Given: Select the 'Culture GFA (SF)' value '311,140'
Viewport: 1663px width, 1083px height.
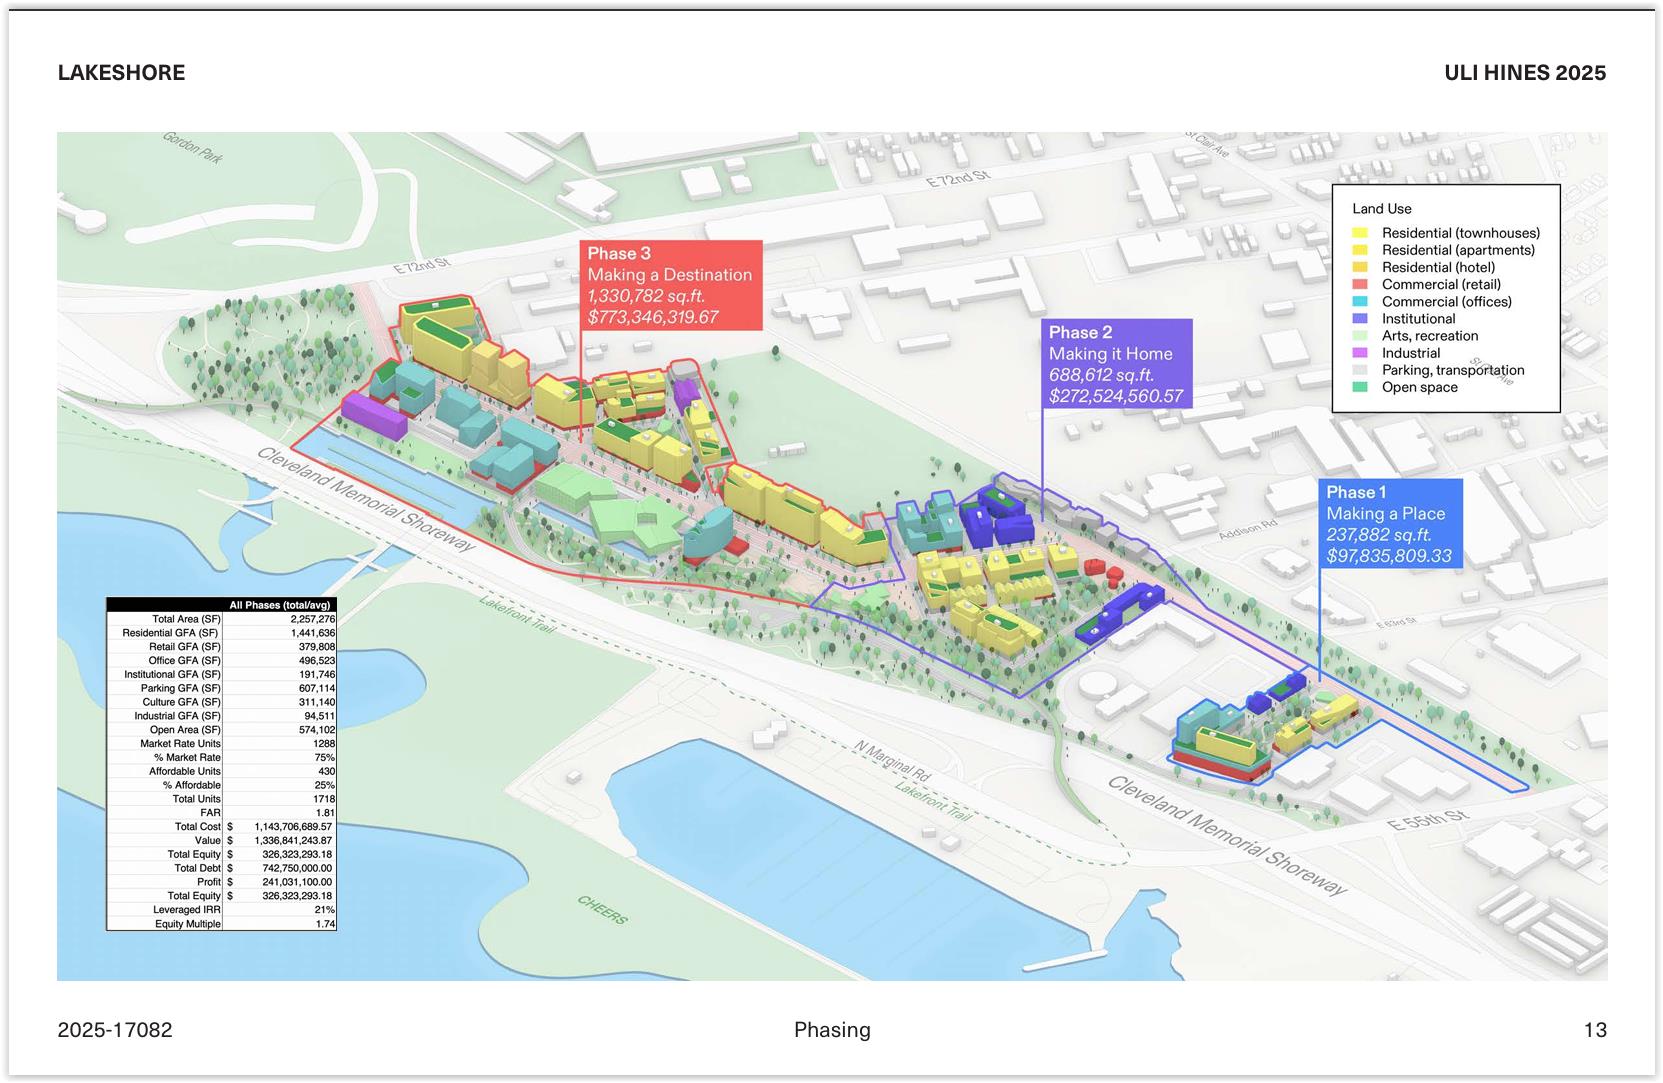Looking at the screenshot, I should tap(317, 702).
